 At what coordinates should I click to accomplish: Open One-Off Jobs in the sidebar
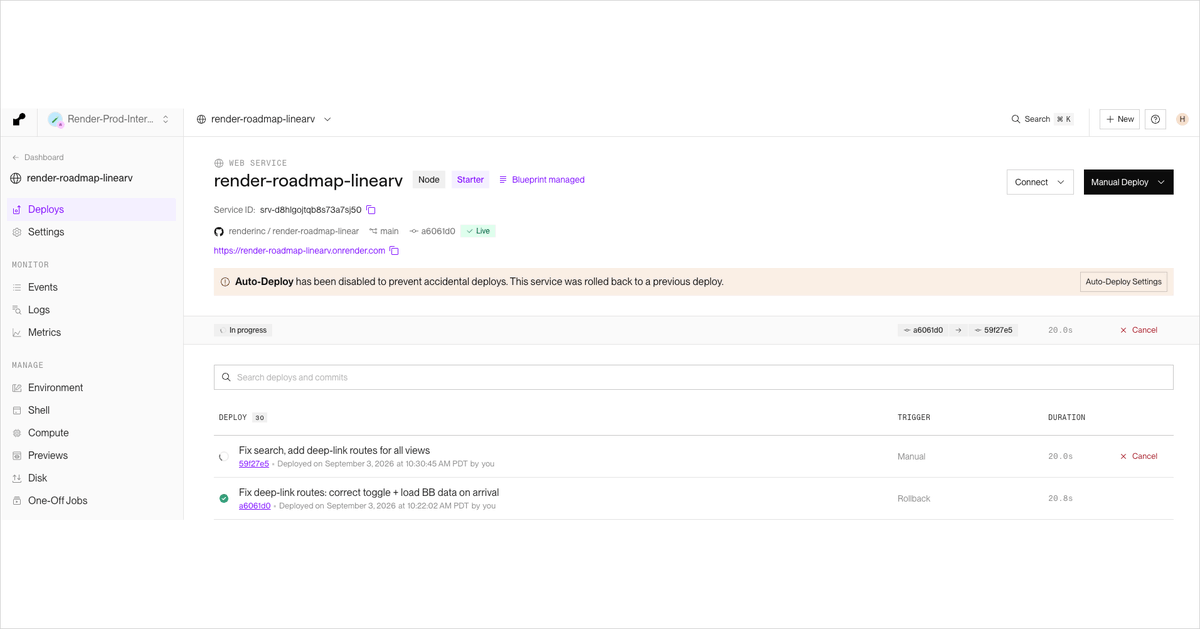point(92,501)
